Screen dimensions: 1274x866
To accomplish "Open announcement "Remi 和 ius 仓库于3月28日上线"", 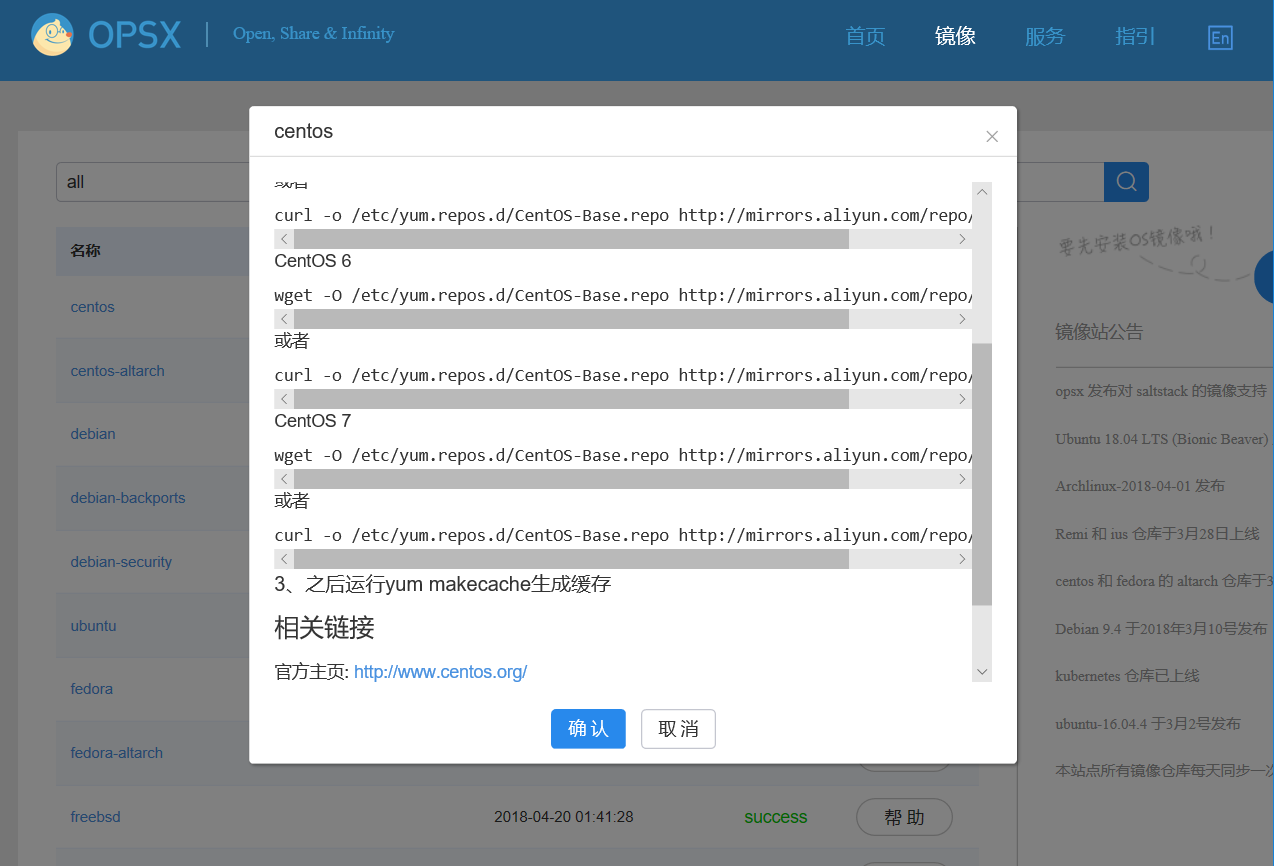I will (1157, 534).
